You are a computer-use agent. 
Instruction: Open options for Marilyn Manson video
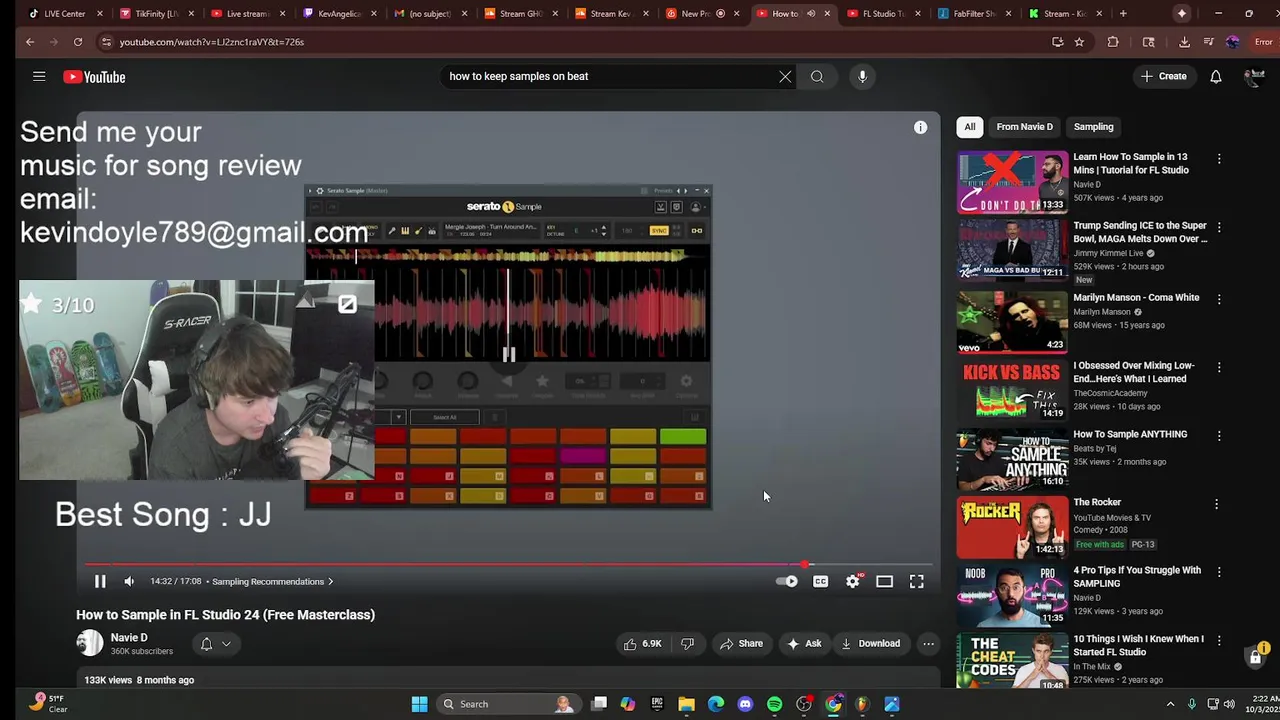1219,298
